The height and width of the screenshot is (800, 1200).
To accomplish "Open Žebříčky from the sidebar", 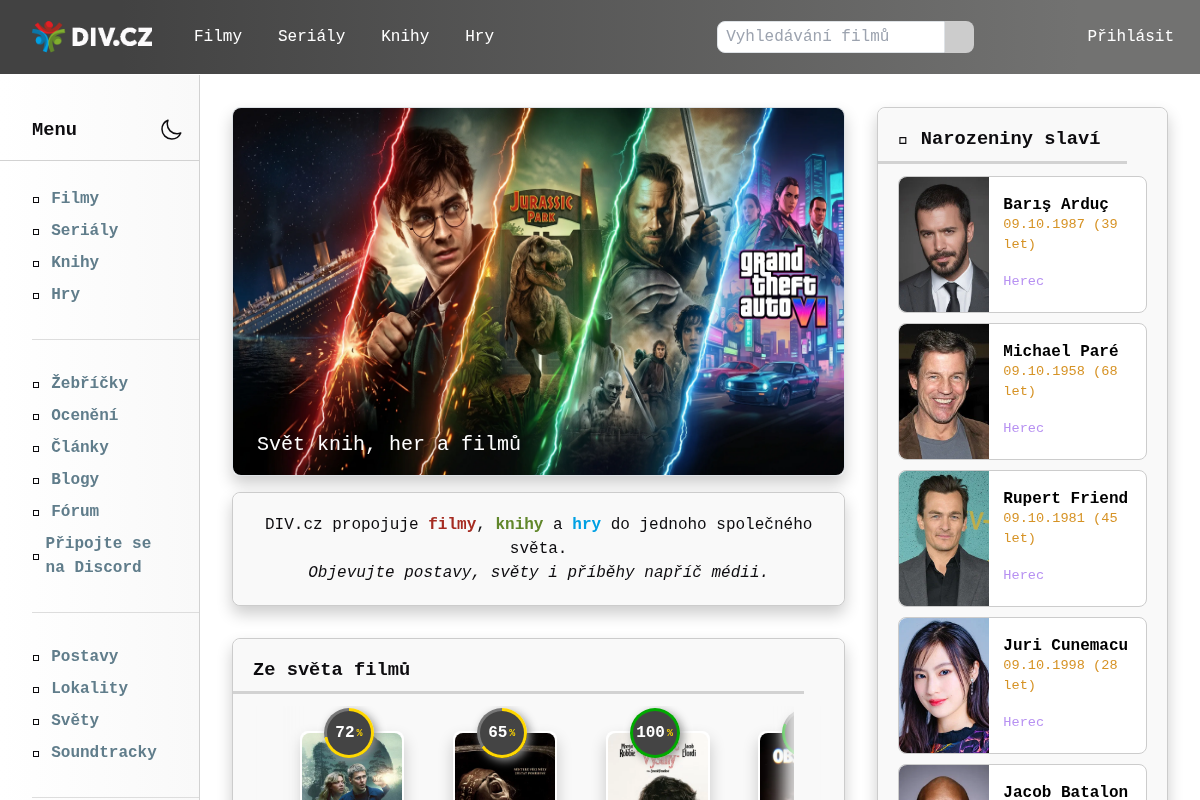I will (x=90, y=384).
